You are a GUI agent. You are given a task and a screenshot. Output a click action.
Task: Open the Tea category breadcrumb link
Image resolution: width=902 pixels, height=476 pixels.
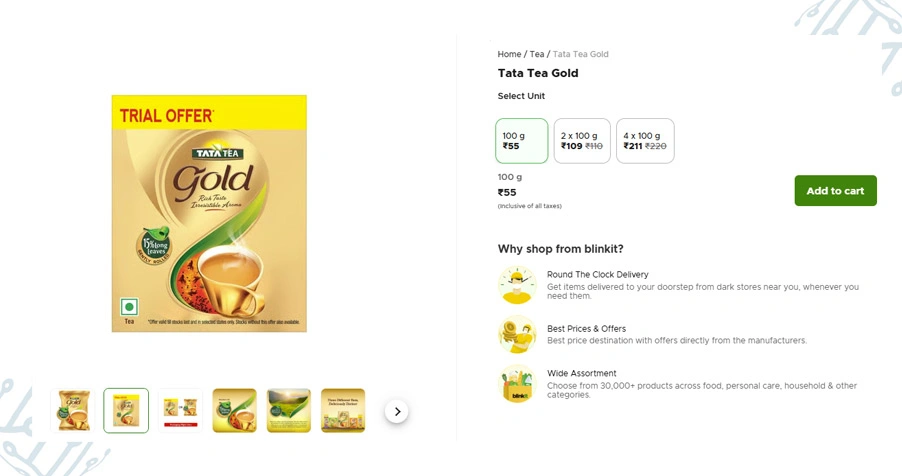click(x=537, y=54)
